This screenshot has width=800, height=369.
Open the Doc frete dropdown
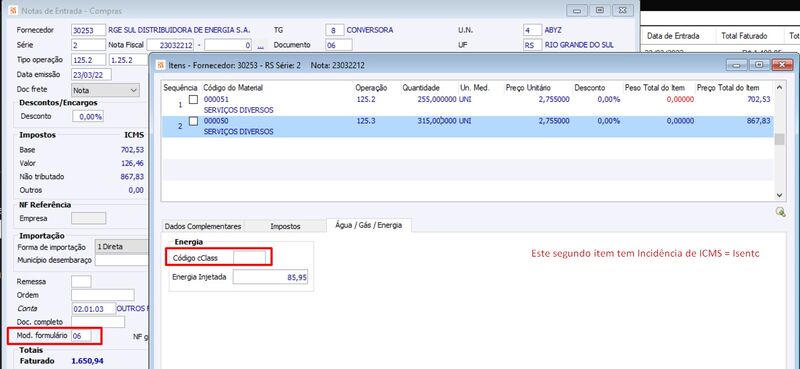105,90
